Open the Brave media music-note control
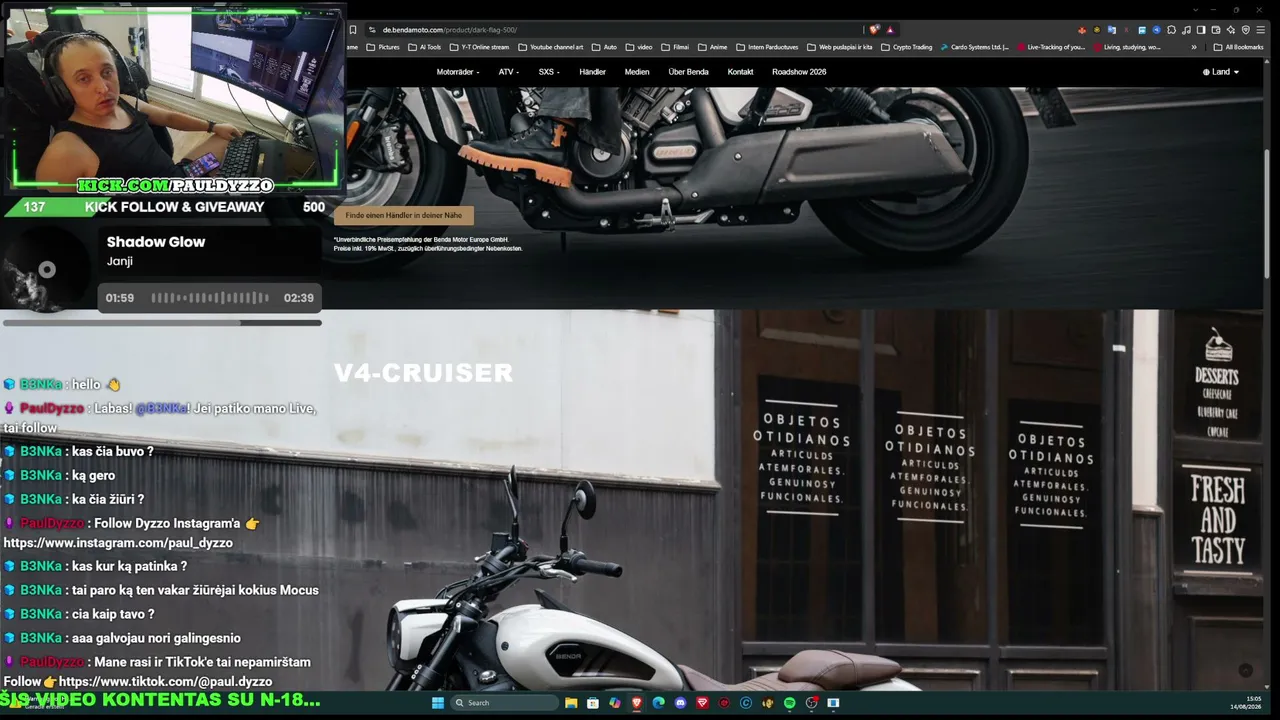The height and width of the screenshot is (720, 1280). pos(1186,30)
